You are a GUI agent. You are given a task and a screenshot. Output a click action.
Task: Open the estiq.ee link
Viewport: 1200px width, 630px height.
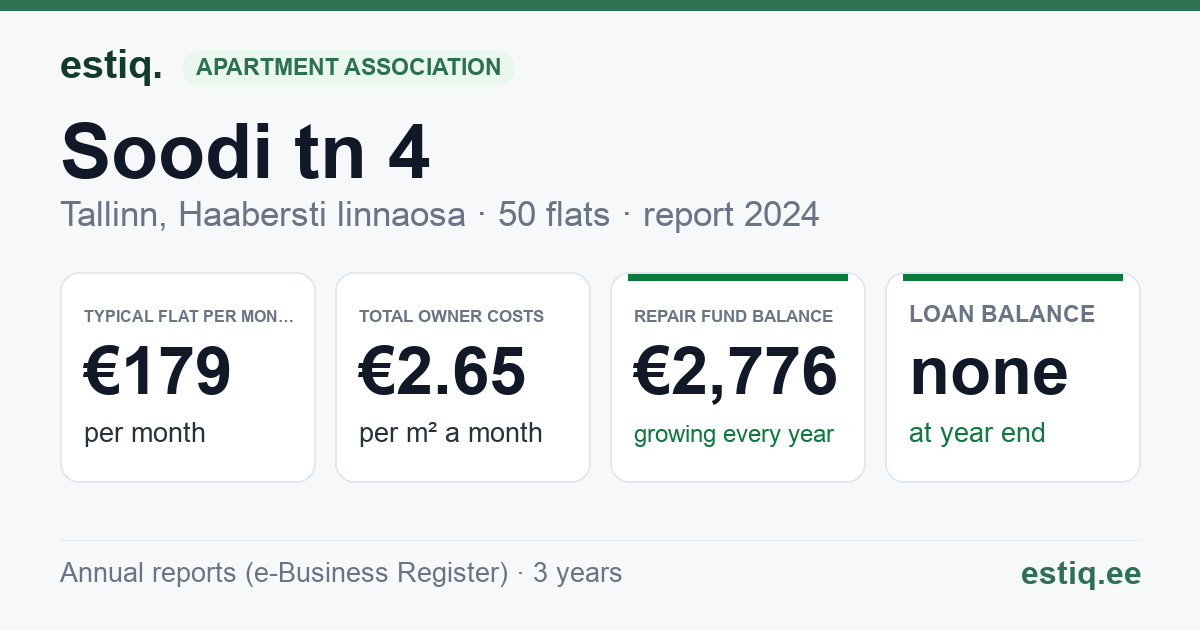pos(1080,573)
